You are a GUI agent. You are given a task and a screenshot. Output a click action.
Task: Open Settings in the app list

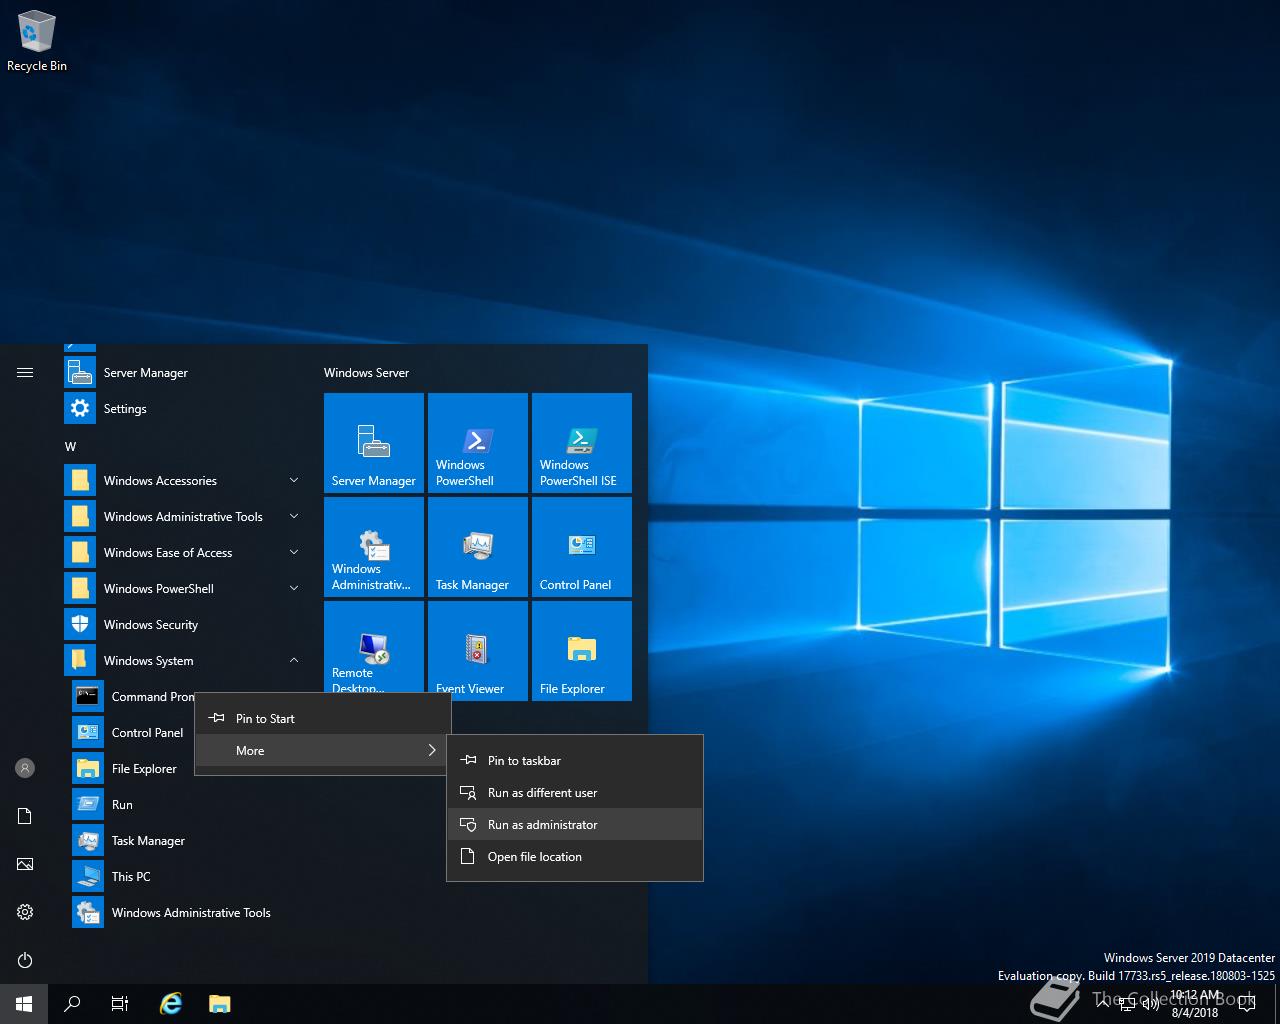(184, 408)
